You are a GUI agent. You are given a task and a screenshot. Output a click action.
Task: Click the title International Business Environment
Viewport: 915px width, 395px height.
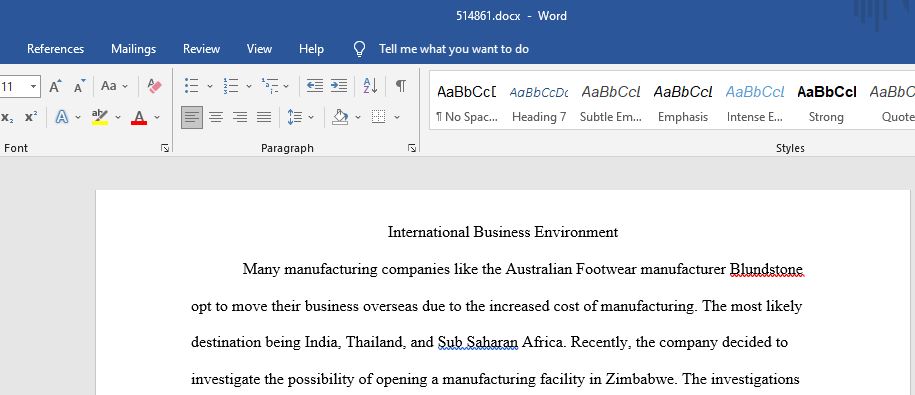[503, 232]
